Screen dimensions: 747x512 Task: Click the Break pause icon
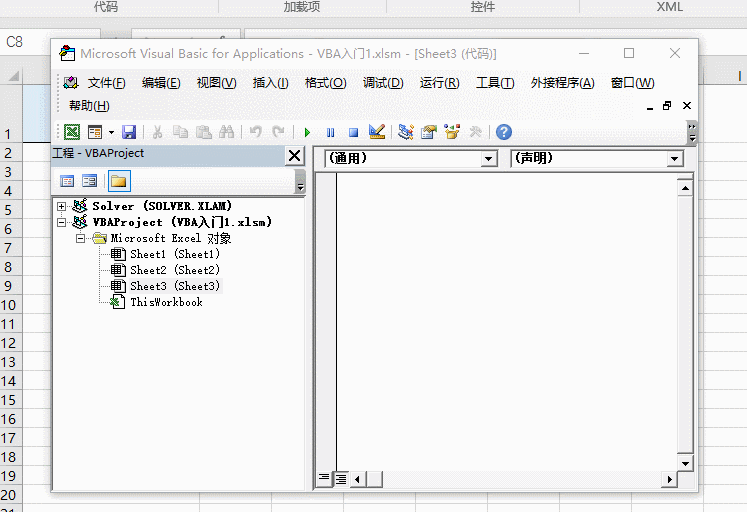330,132
